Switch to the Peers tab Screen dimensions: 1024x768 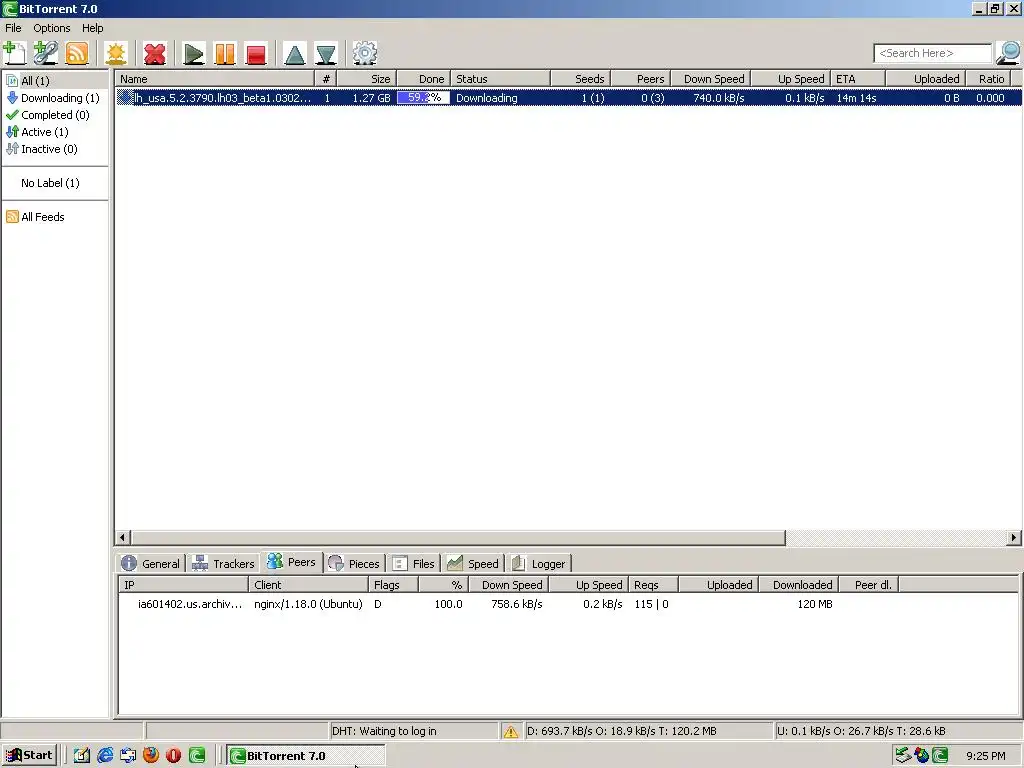(292, 562)
